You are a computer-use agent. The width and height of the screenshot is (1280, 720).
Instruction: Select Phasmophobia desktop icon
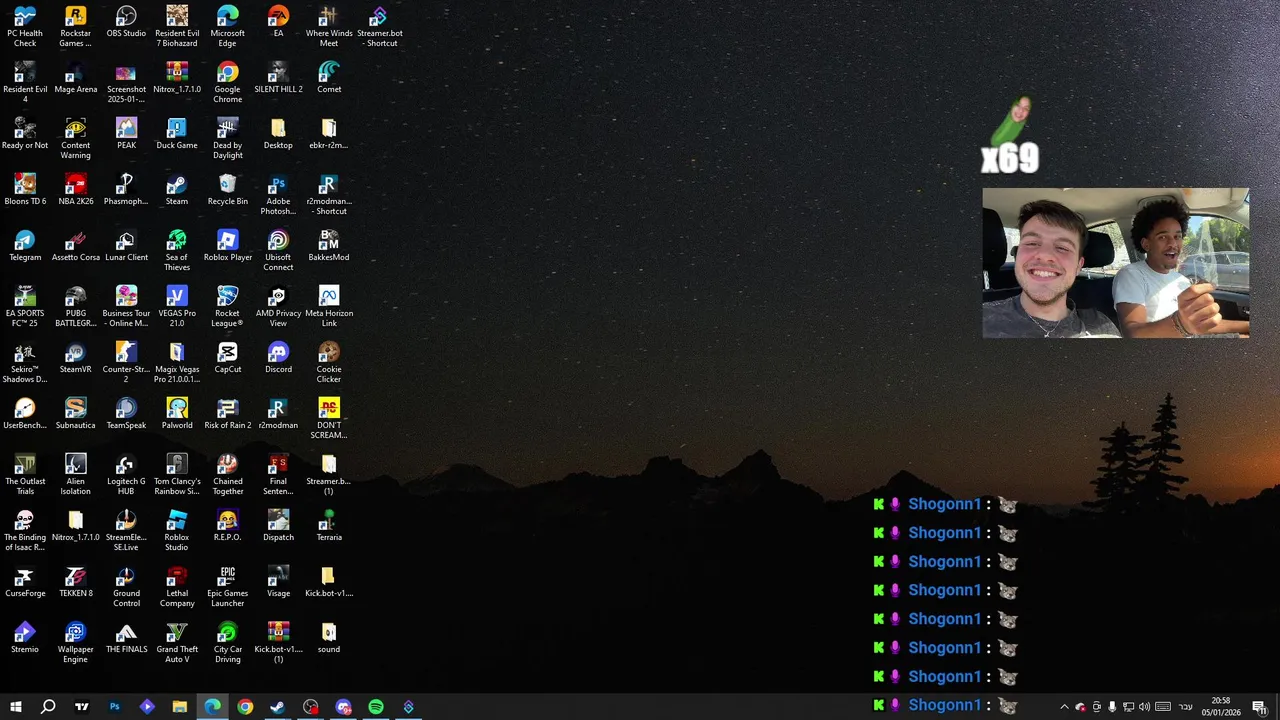(126, 189)
